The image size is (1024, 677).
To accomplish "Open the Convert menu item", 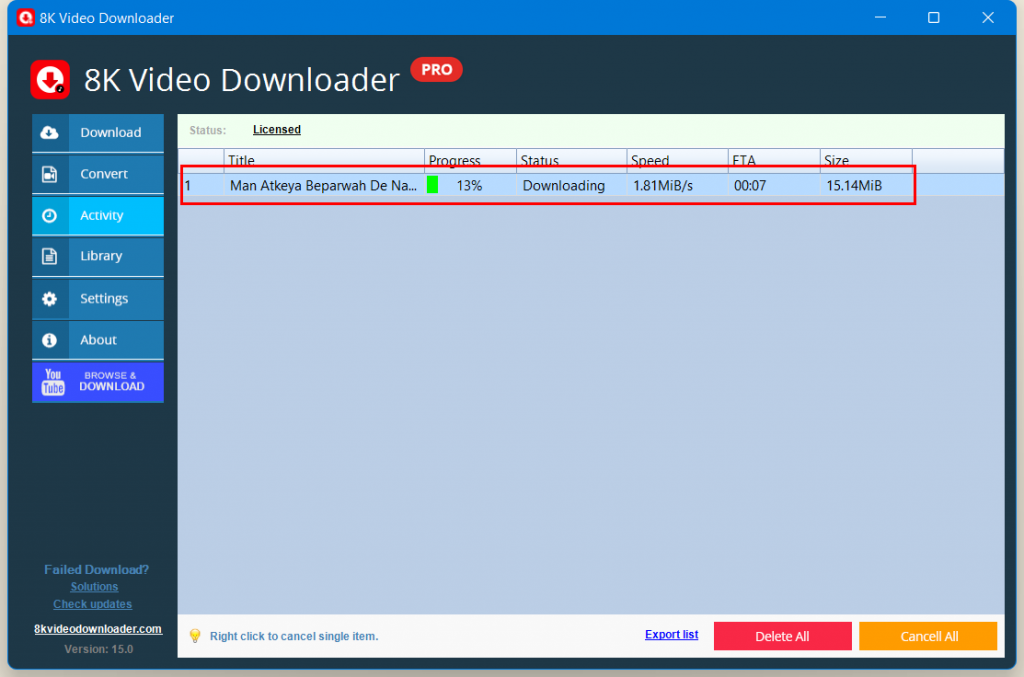I will pyautogui.click(x=98, y=174).
